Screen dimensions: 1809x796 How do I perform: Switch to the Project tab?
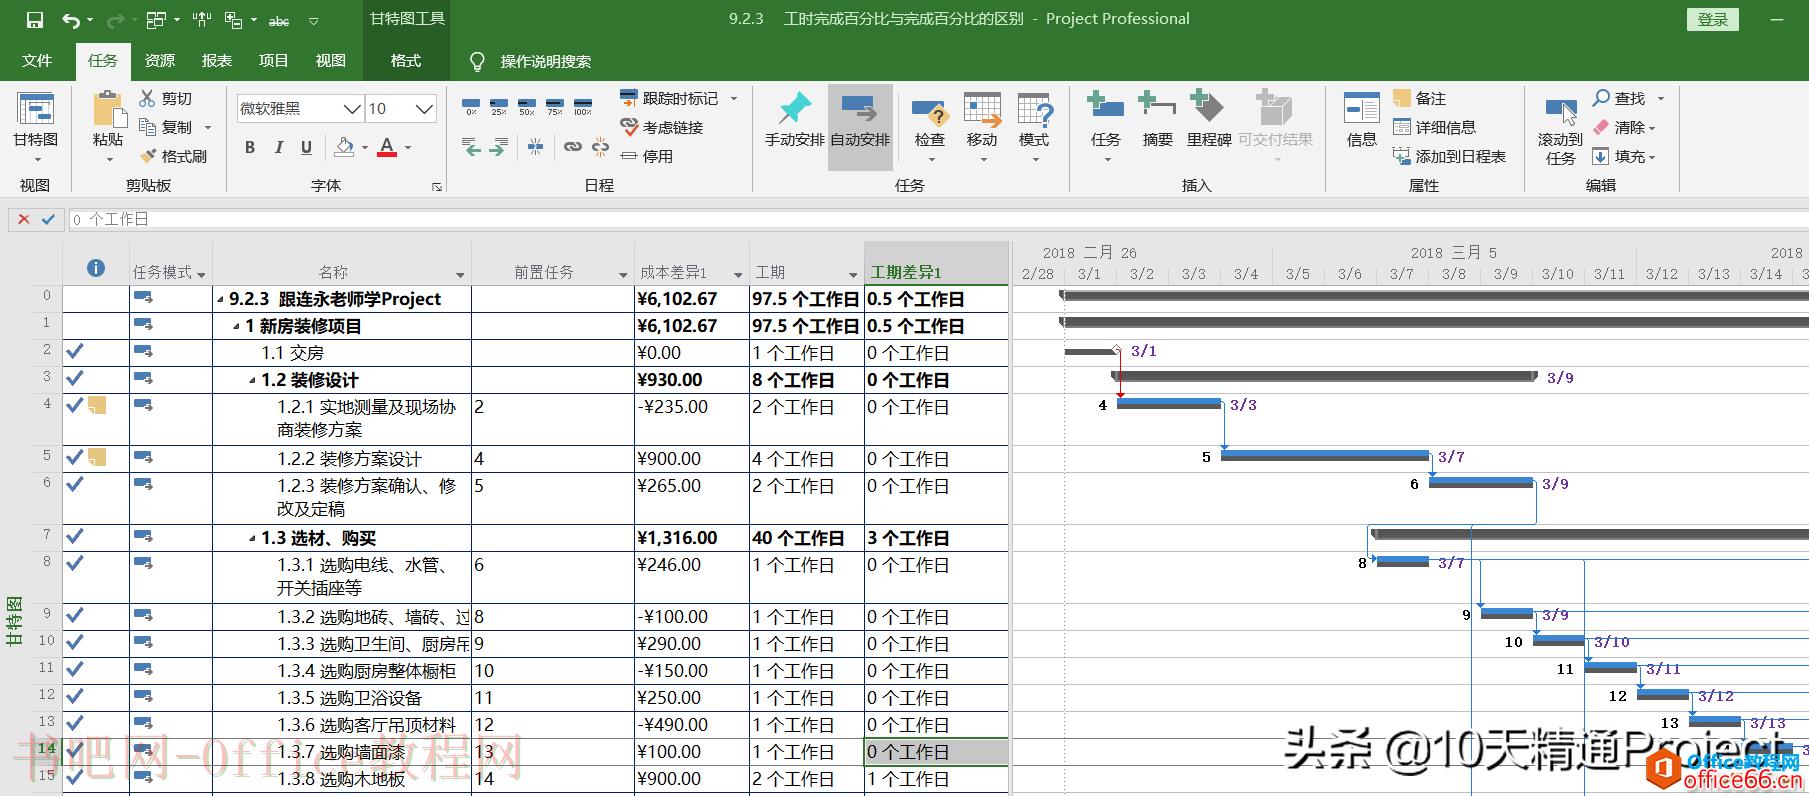tap(274, 61)
